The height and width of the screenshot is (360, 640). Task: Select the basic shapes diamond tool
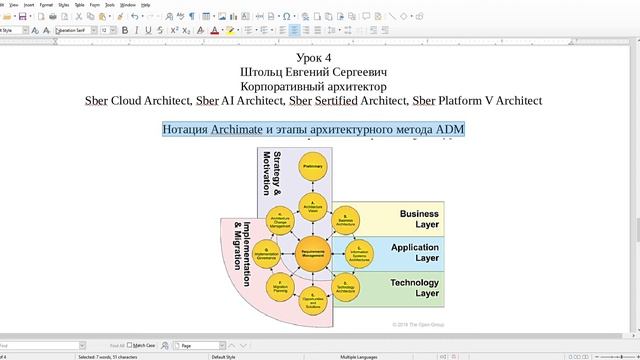(x=404, y=16)
